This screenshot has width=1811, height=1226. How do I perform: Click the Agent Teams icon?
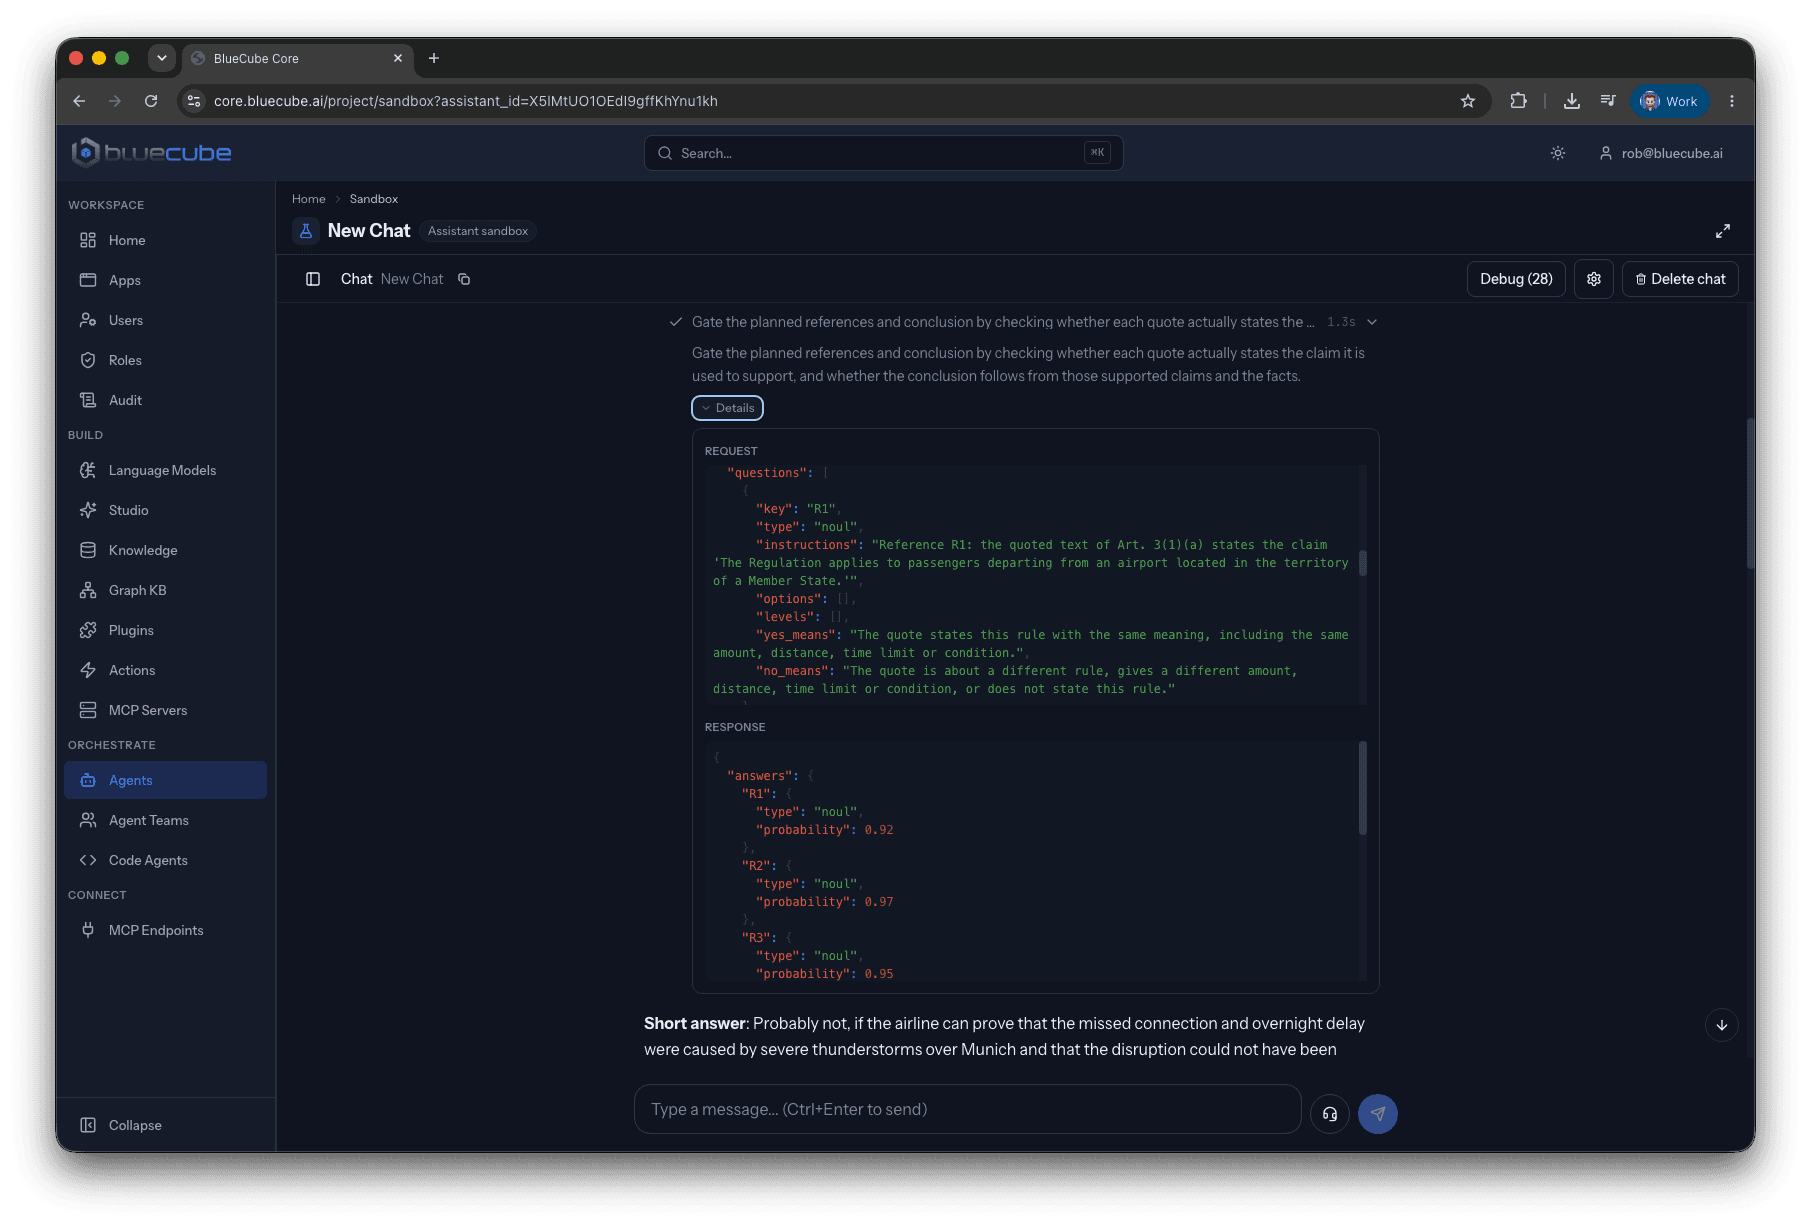coord(88,820)
